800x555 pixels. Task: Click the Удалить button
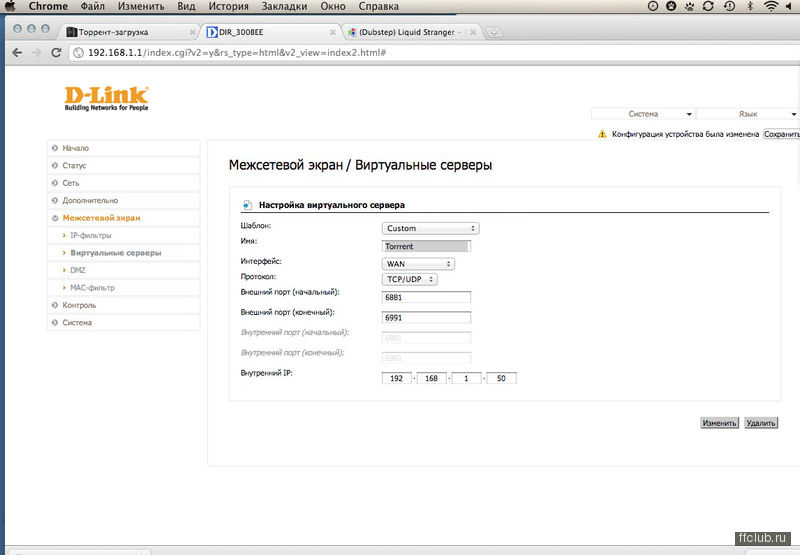pyautogui.click(x=761, y=423)
